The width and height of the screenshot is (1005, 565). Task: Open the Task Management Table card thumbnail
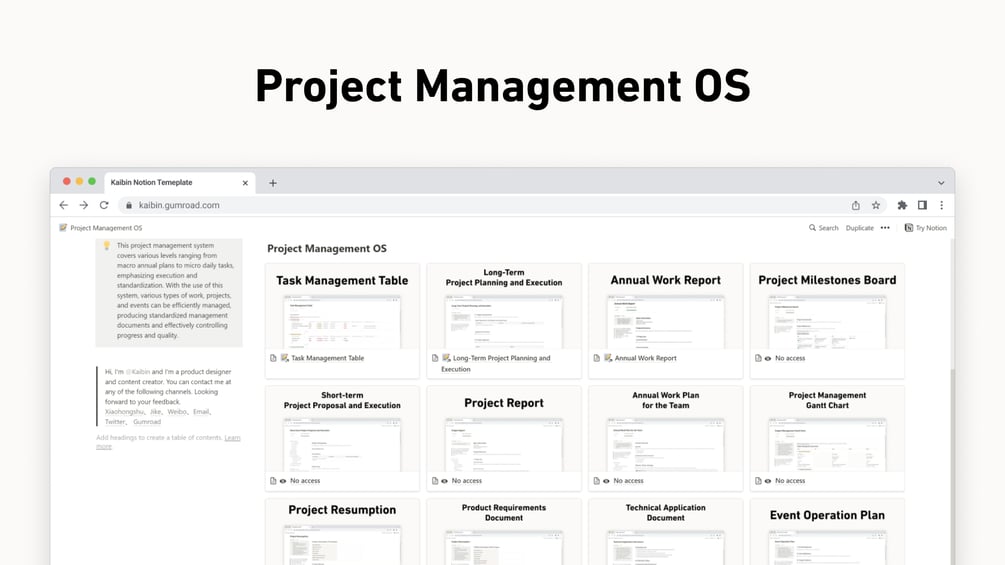[x=342, y=307]
